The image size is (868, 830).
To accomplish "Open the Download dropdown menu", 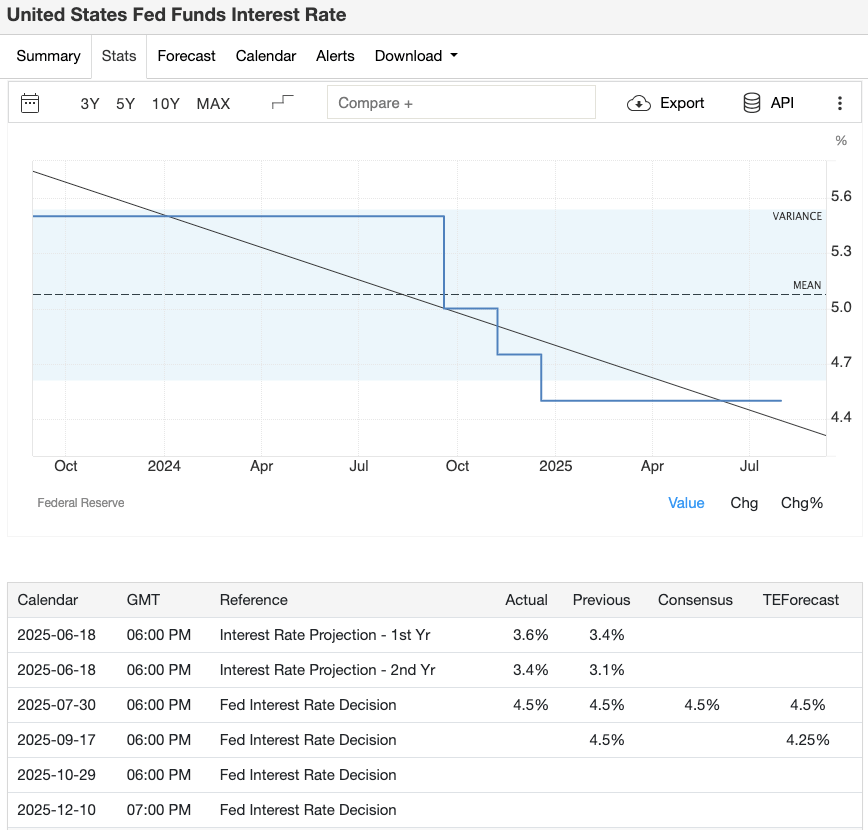I will coord(416,56).
